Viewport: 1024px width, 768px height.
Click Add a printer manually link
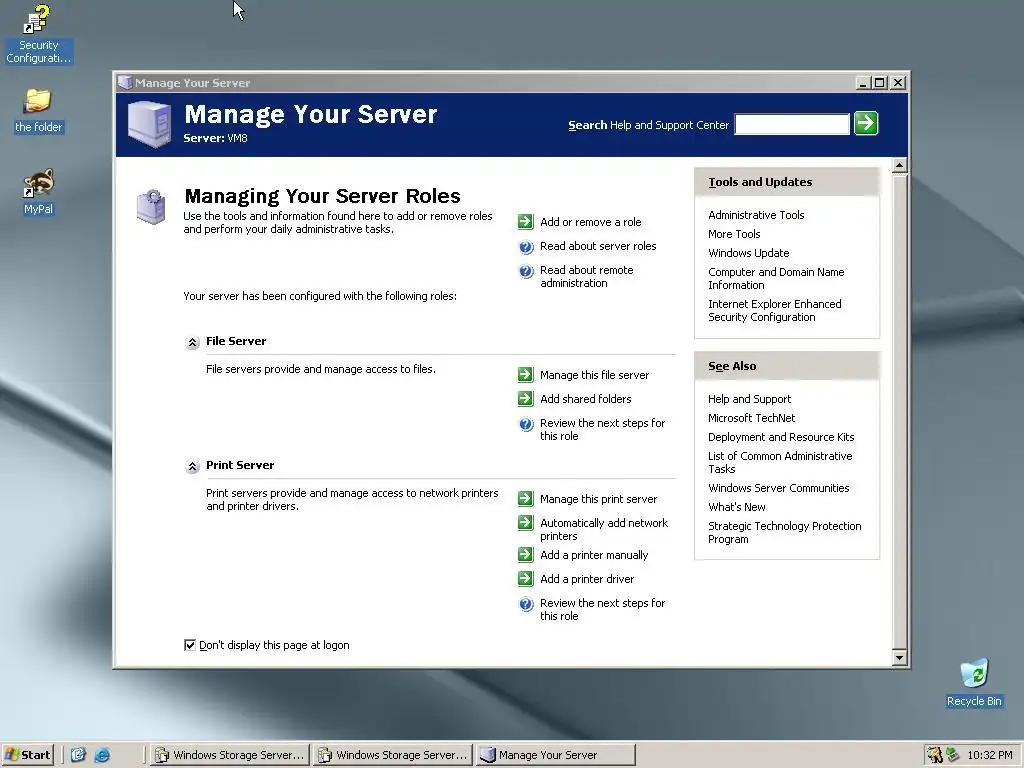(x=594, y=555)
